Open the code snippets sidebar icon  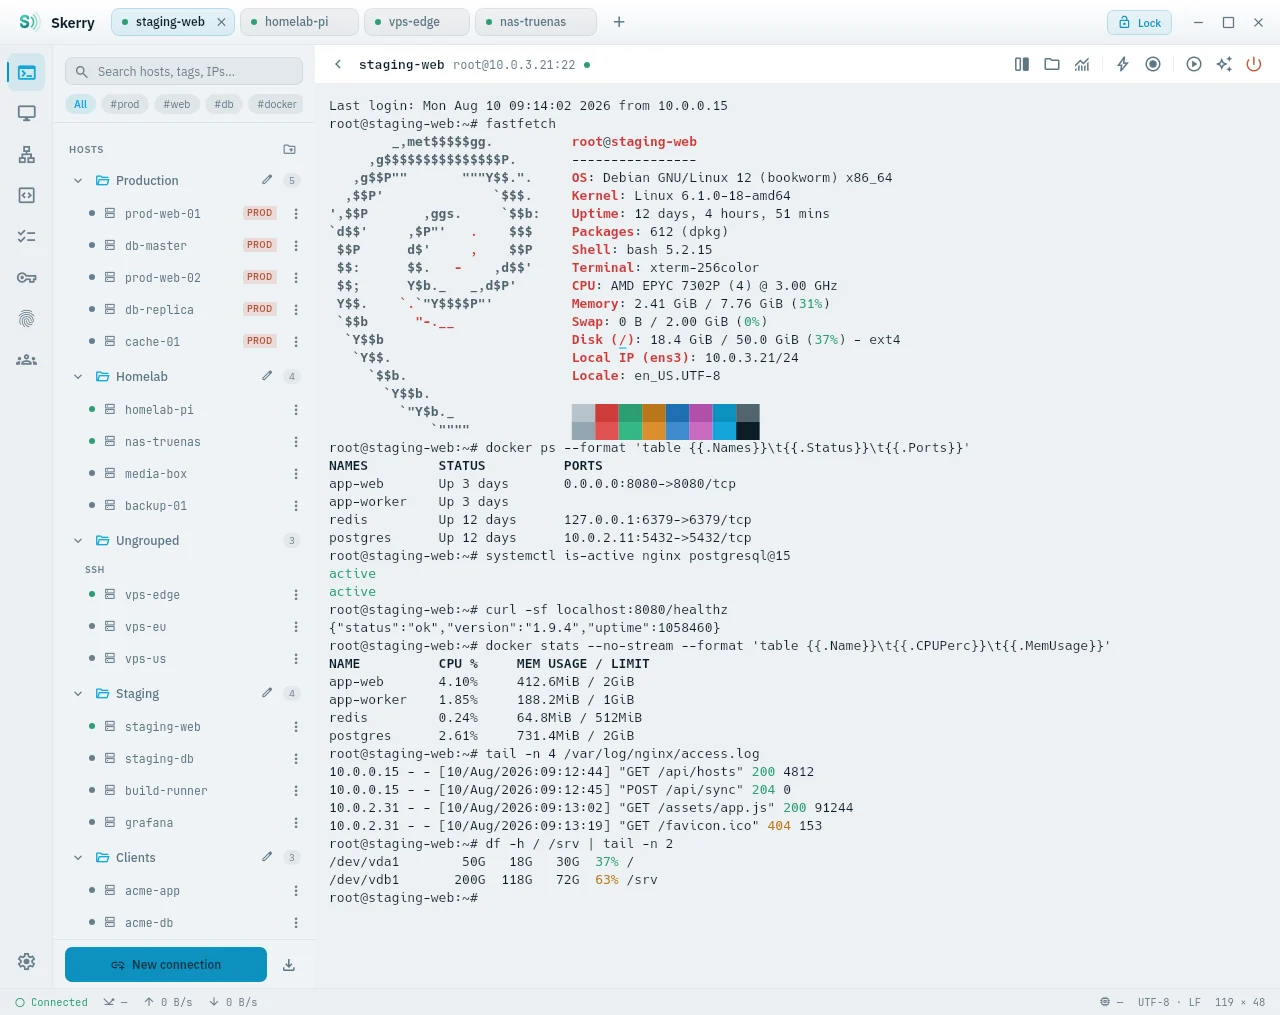point(27,195)
